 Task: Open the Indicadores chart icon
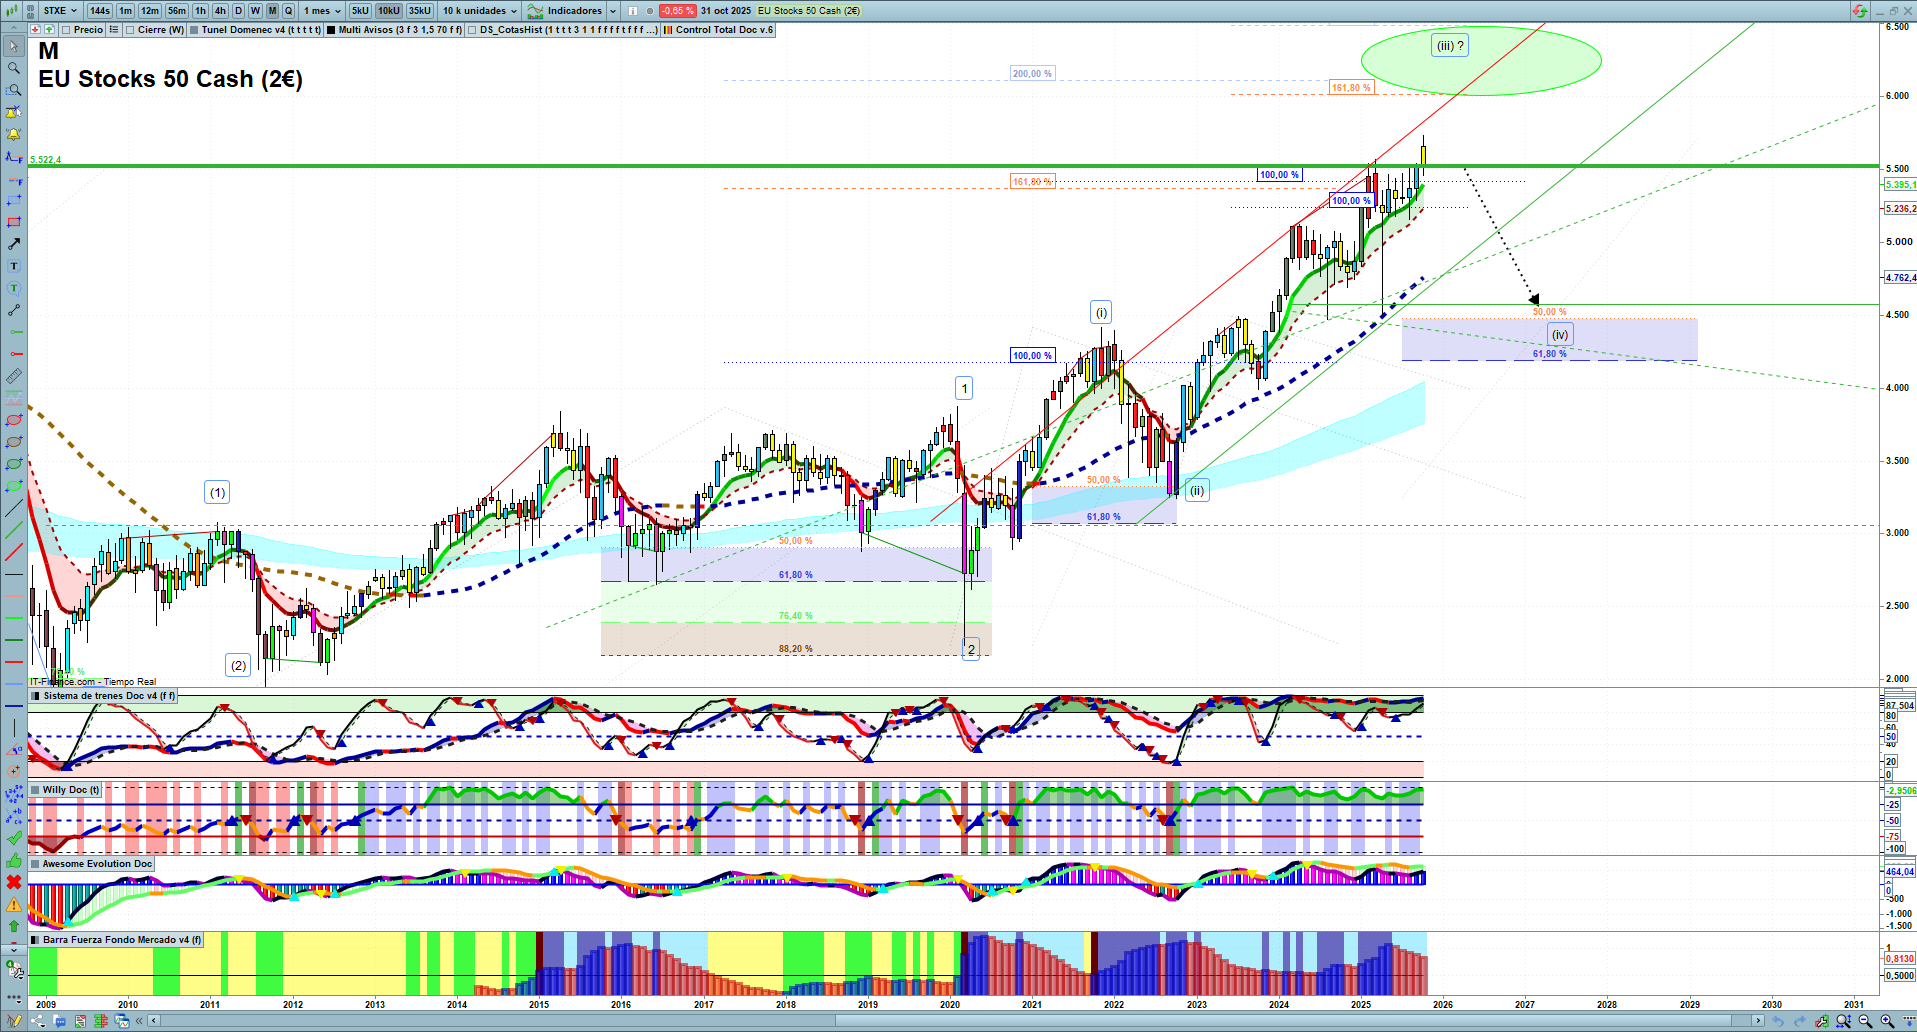click(536, 11)
